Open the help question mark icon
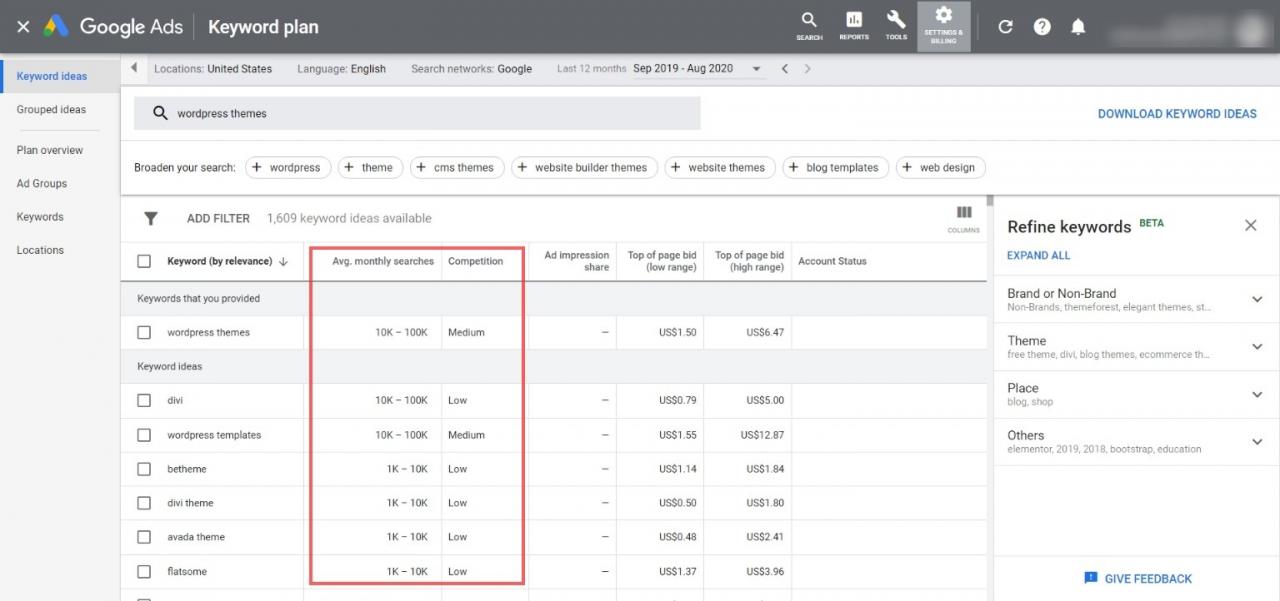The height and width of the screenshot is (601, 1280). [1042, 27]
